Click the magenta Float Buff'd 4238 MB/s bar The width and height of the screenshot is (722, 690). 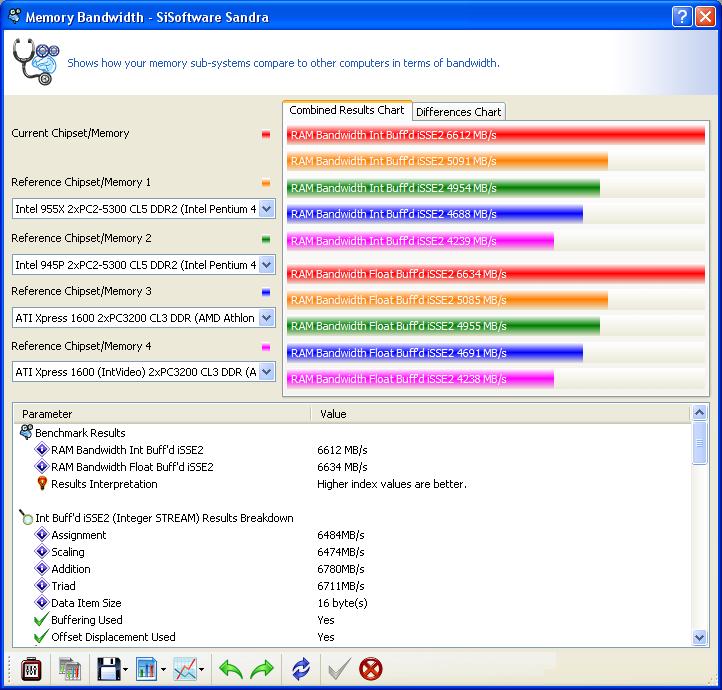[420, 379]
